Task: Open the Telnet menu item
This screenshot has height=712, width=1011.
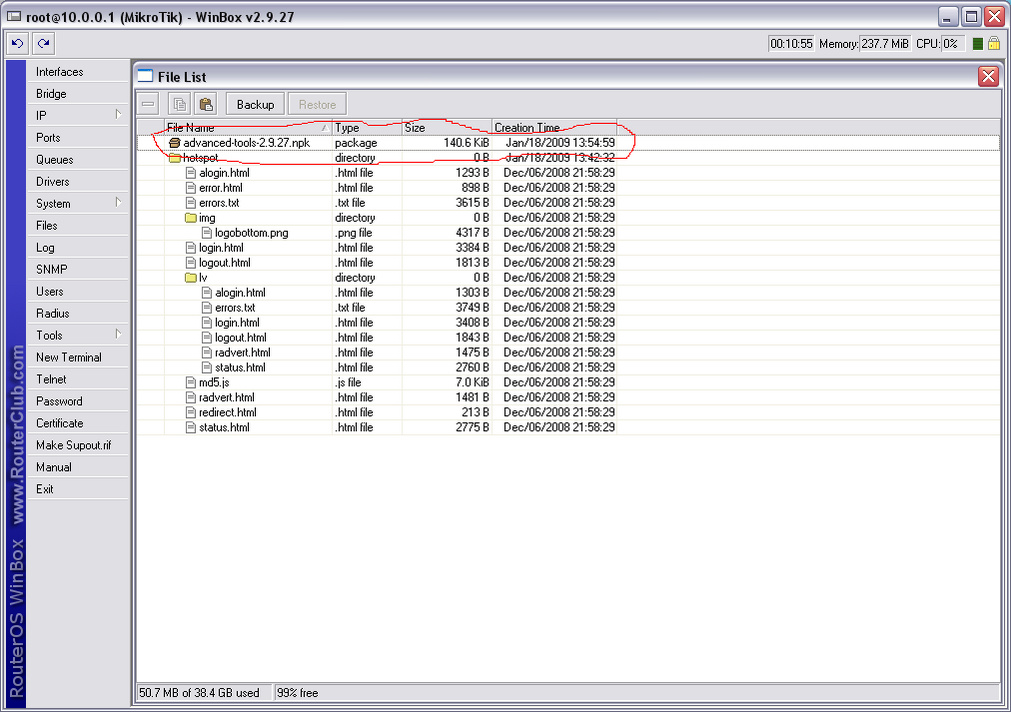Action: point(77,379)
